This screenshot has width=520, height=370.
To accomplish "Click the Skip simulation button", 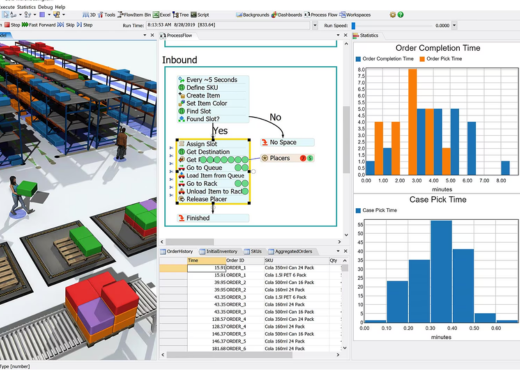I will 66,25.
